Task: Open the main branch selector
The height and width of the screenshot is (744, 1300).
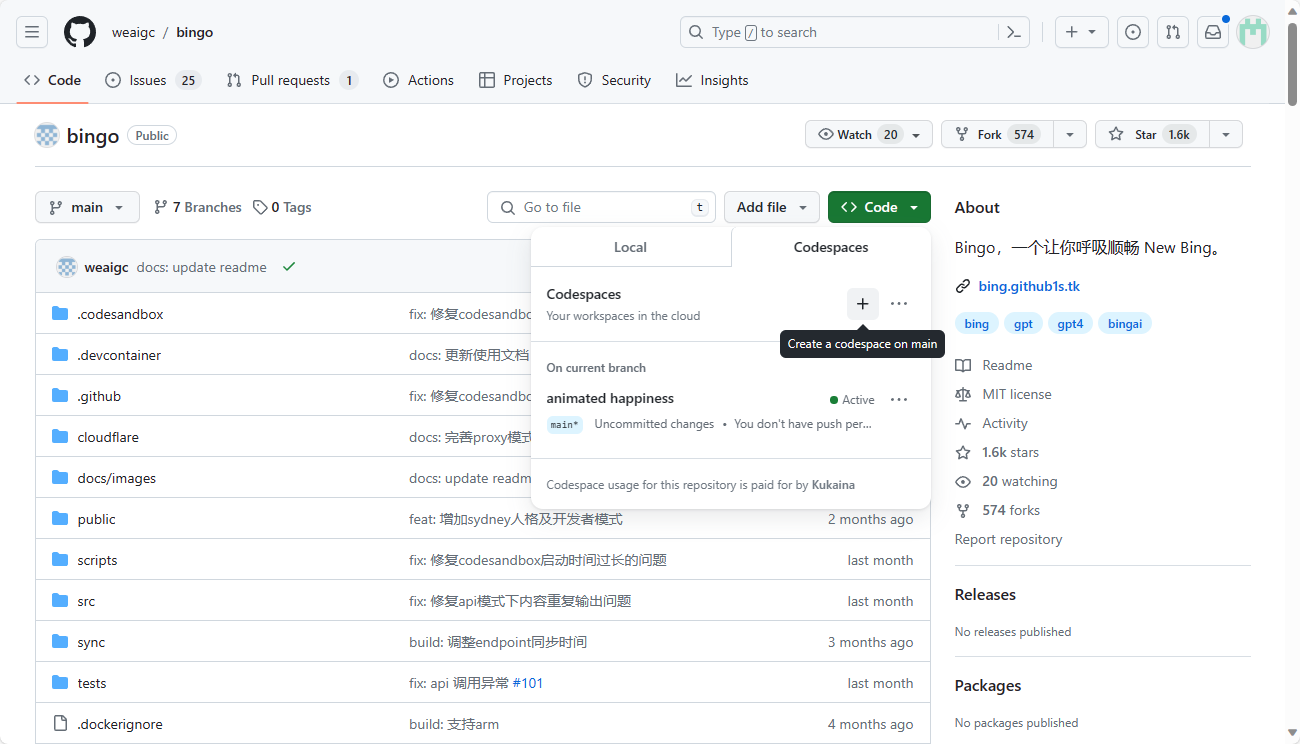Action: tap(87, 207)
